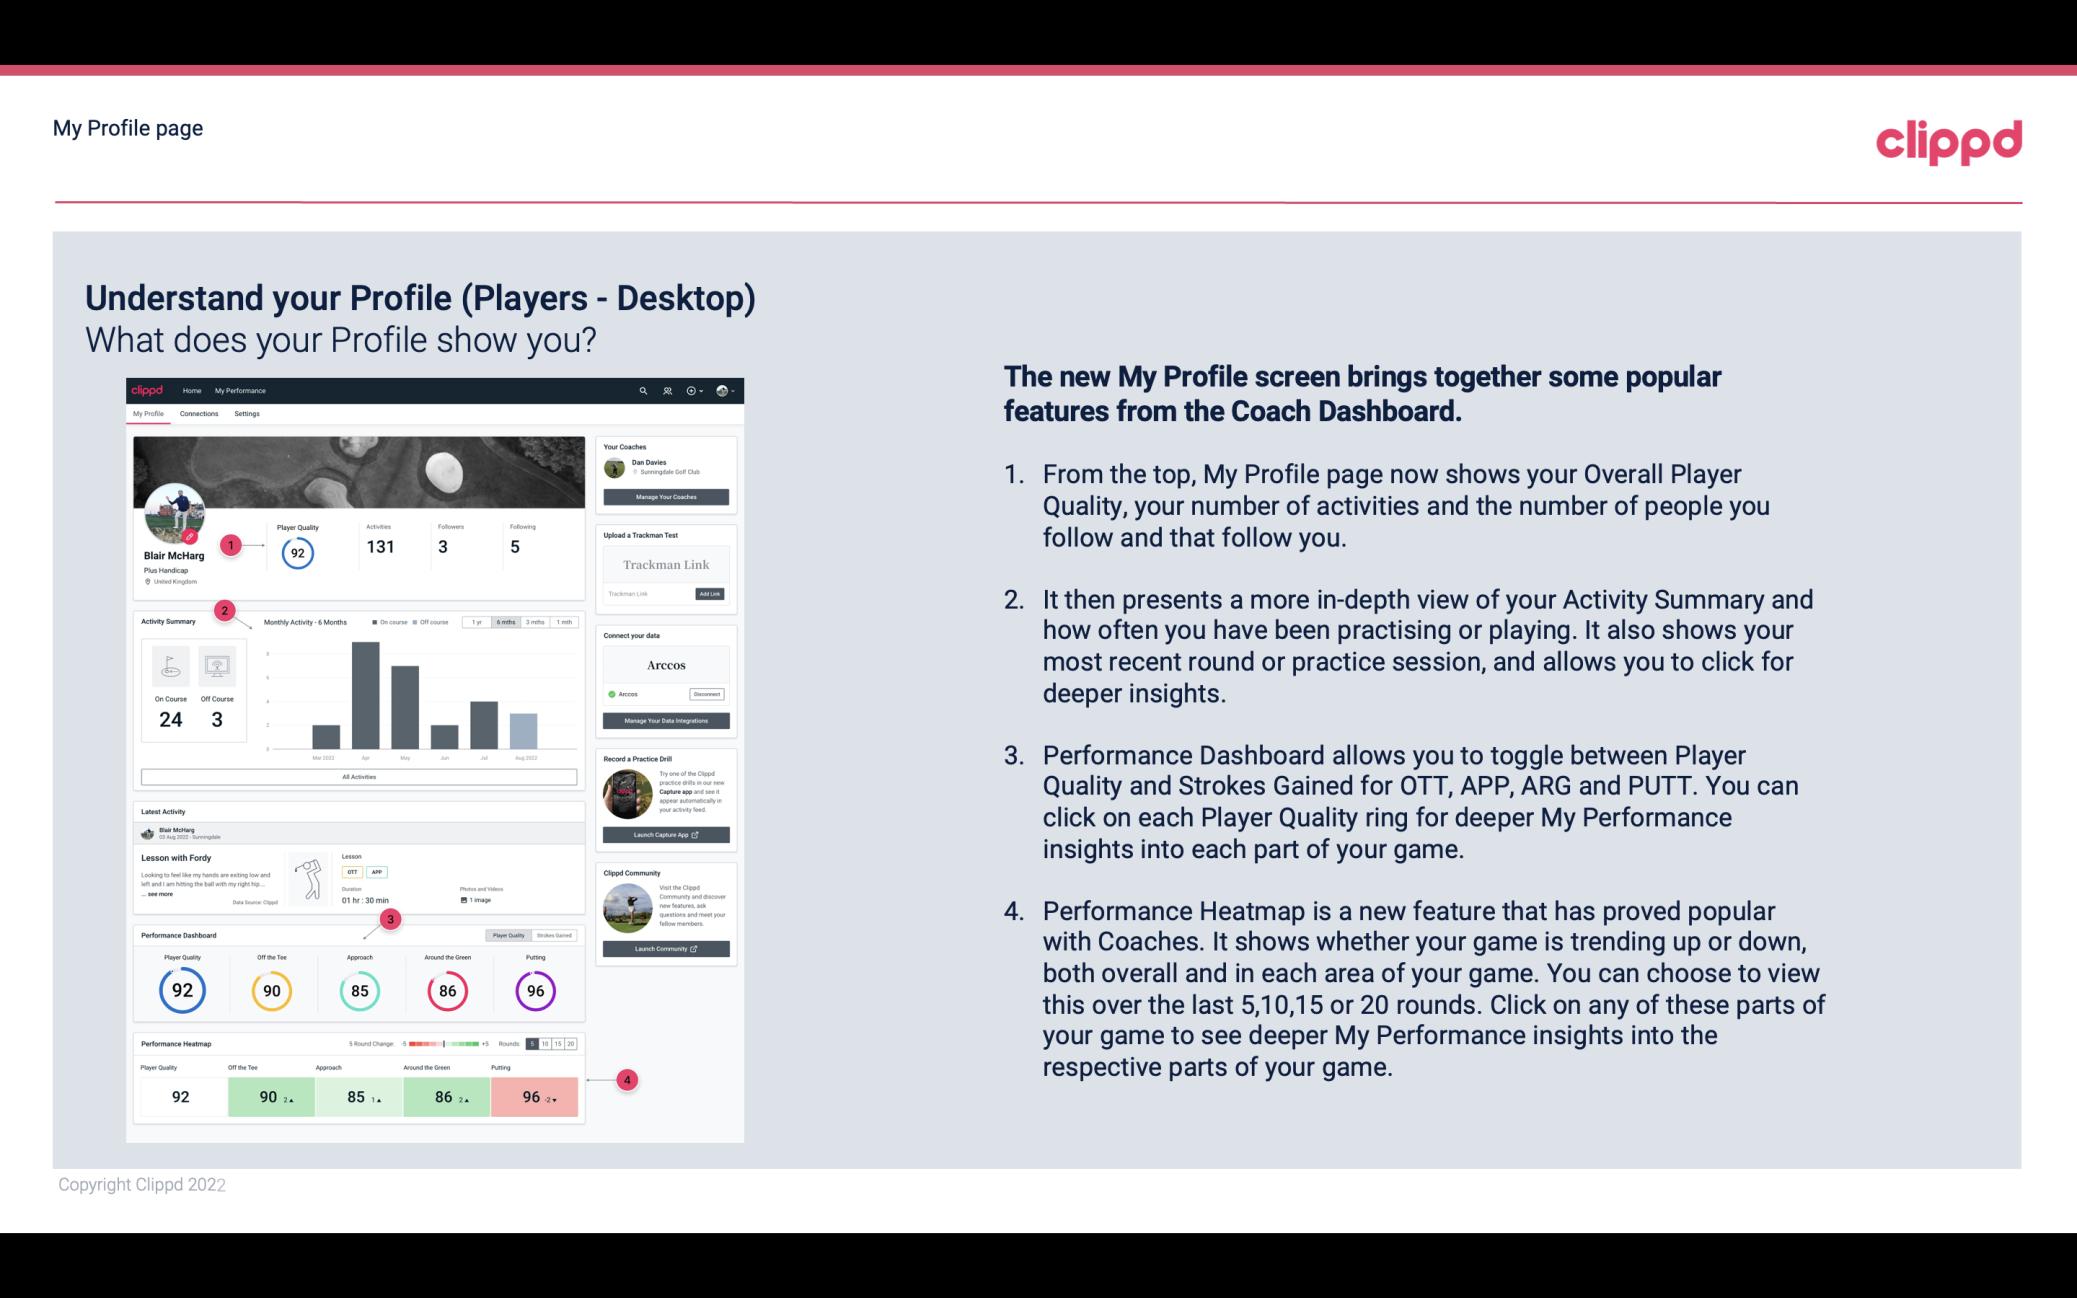Click the Putting performance ring icon
The image size is (2077, 1298).
pyautogui.click(x=535, y=990)
